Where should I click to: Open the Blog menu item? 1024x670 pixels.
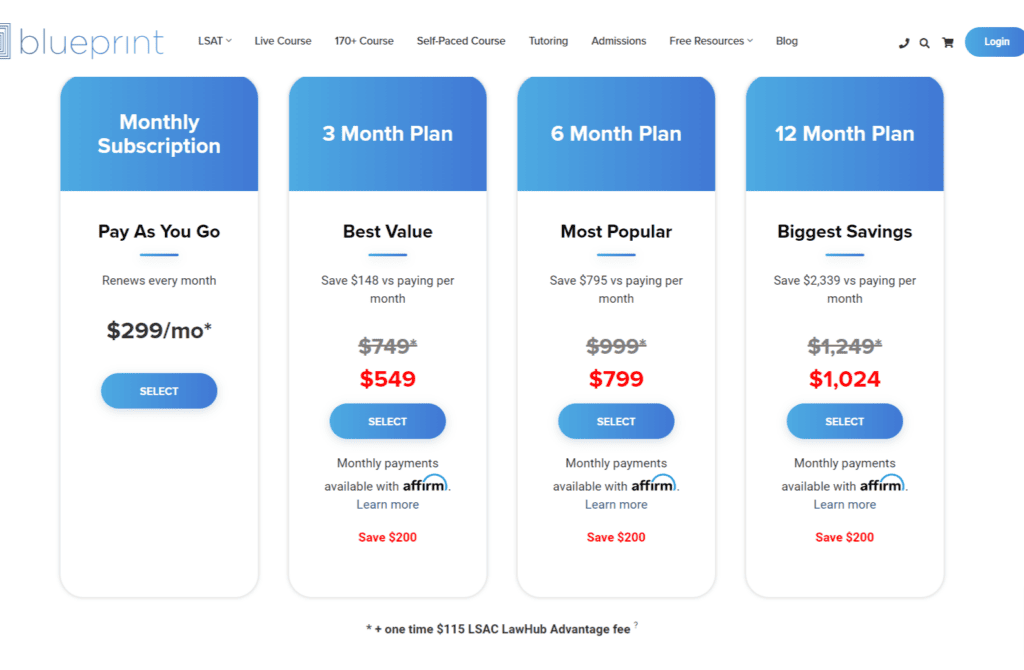pyautogui.click(x=786, y=41)
